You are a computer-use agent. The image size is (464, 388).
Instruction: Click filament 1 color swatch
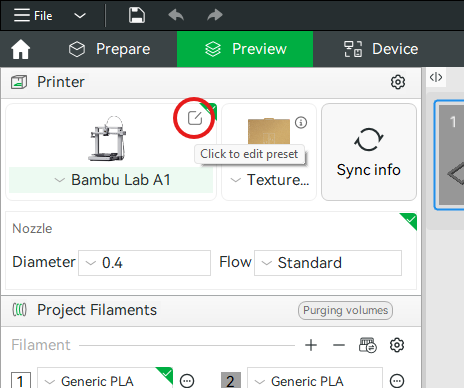tap(21, 380)
